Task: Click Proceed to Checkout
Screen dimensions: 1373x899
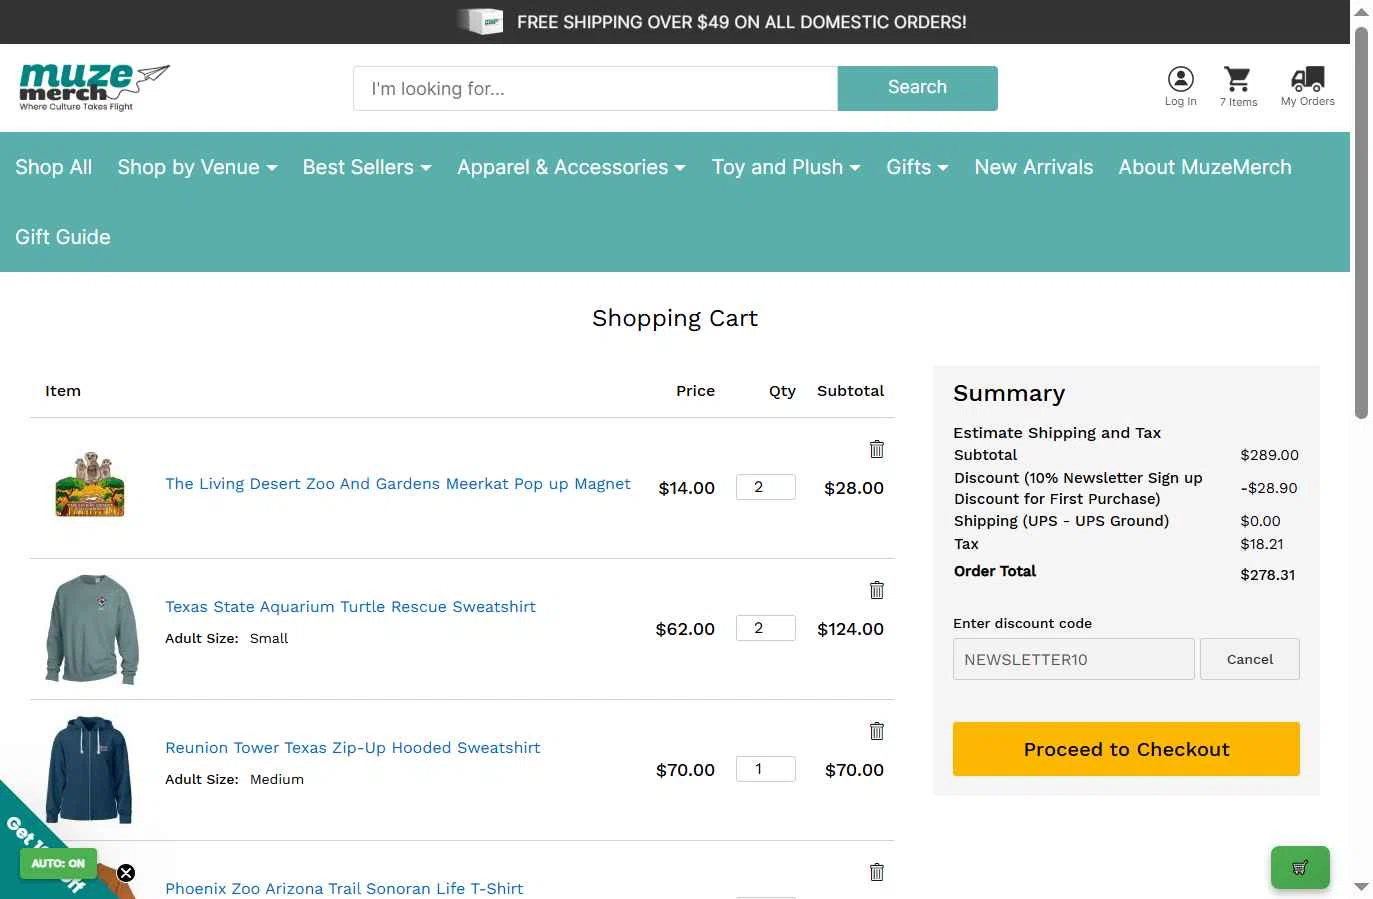Action: 1126,749
